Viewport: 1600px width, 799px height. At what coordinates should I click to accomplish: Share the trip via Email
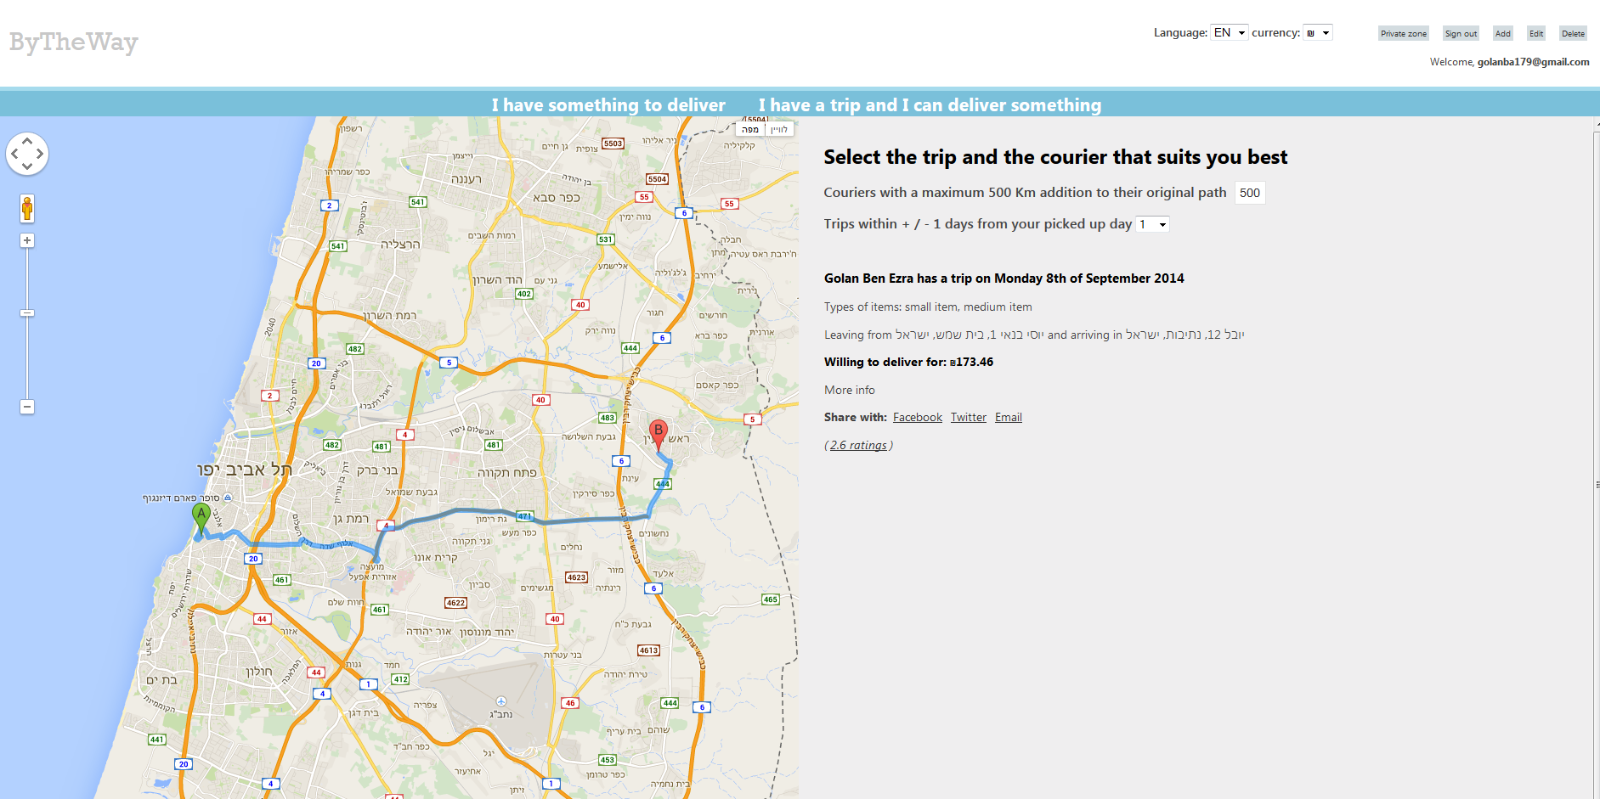pos(1008,417)
